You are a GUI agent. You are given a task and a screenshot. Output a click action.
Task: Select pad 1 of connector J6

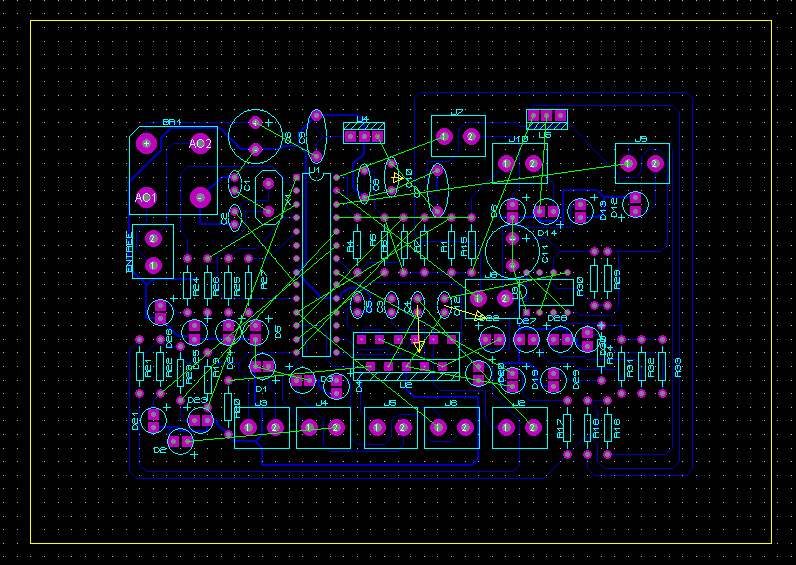point(438,427)
